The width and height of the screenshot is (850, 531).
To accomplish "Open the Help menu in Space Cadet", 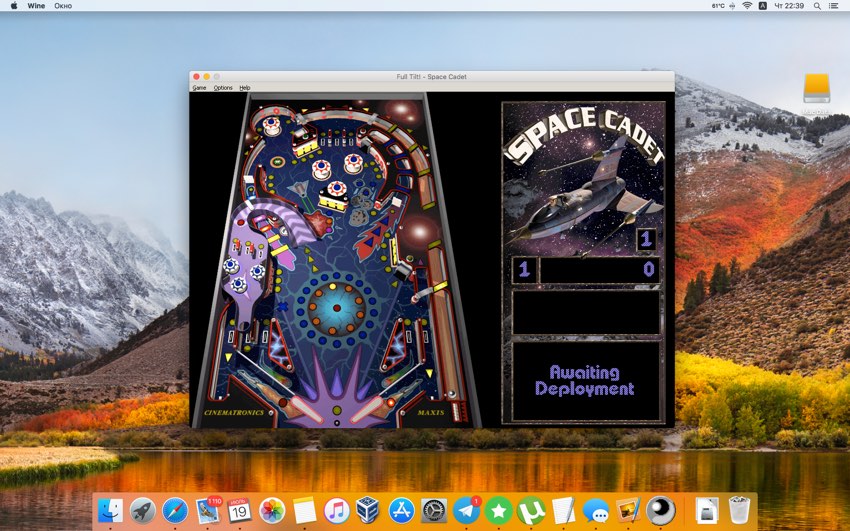I will [x=244, y=88].
